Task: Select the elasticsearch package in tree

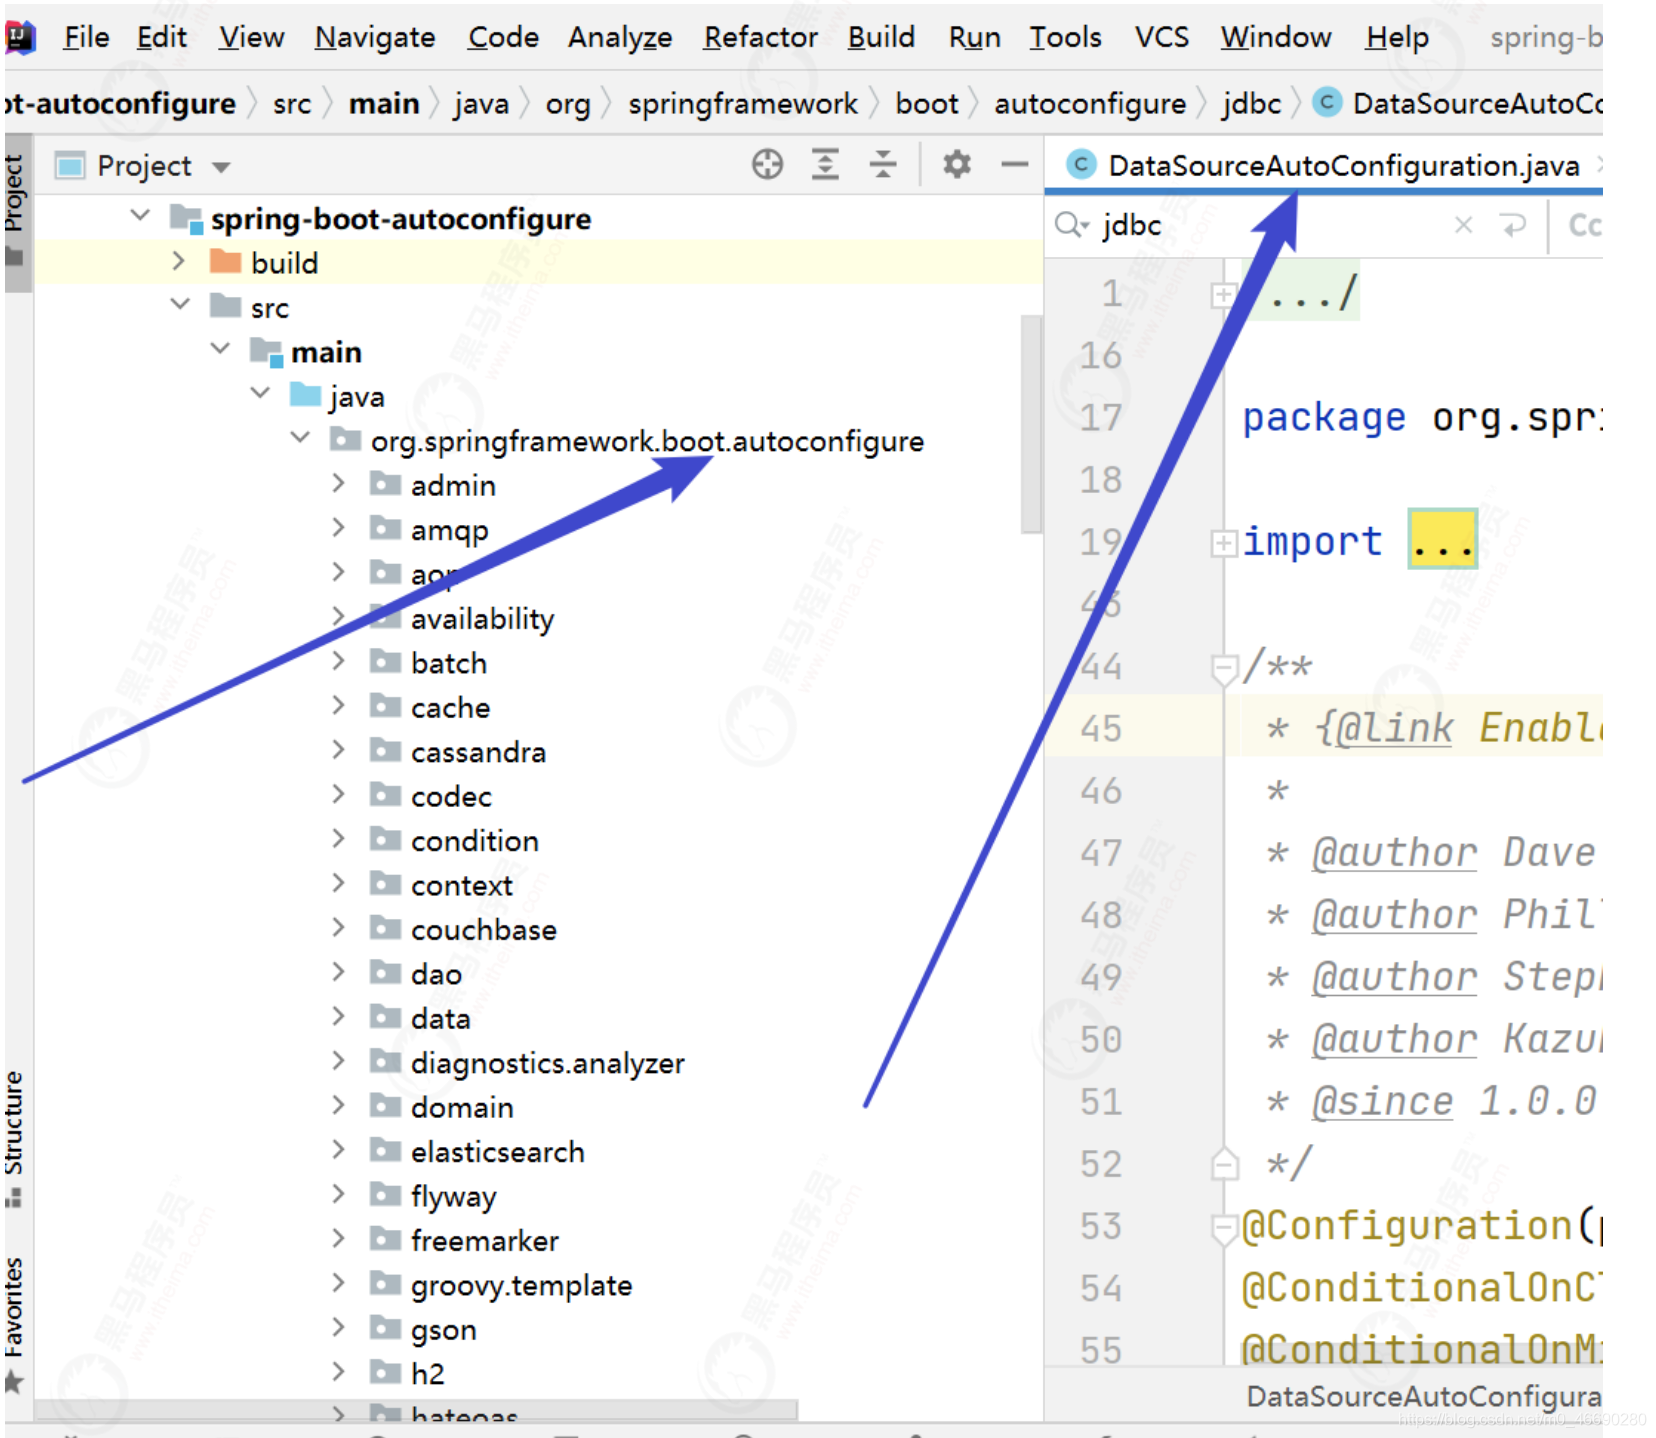Action: click(x=497, y=1152)
